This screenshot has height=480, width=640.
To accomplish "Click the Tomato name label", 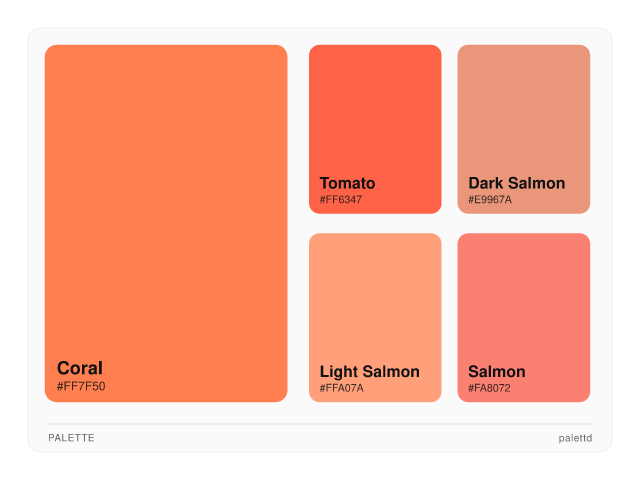I will 347,183.
